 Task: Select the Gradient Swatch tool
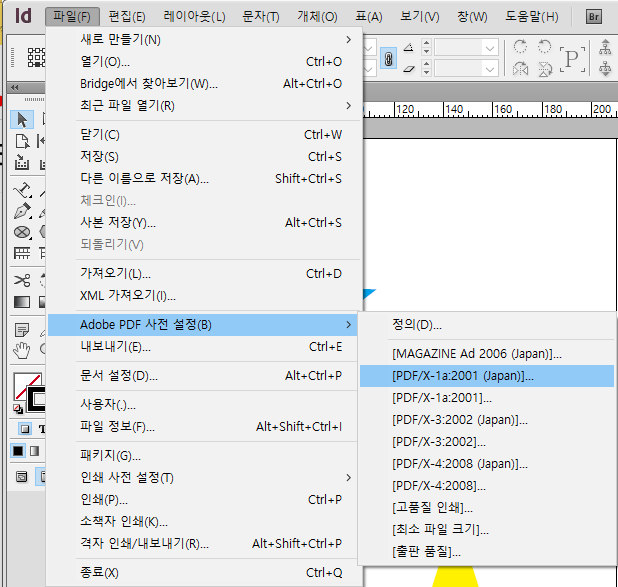(22, 302)
